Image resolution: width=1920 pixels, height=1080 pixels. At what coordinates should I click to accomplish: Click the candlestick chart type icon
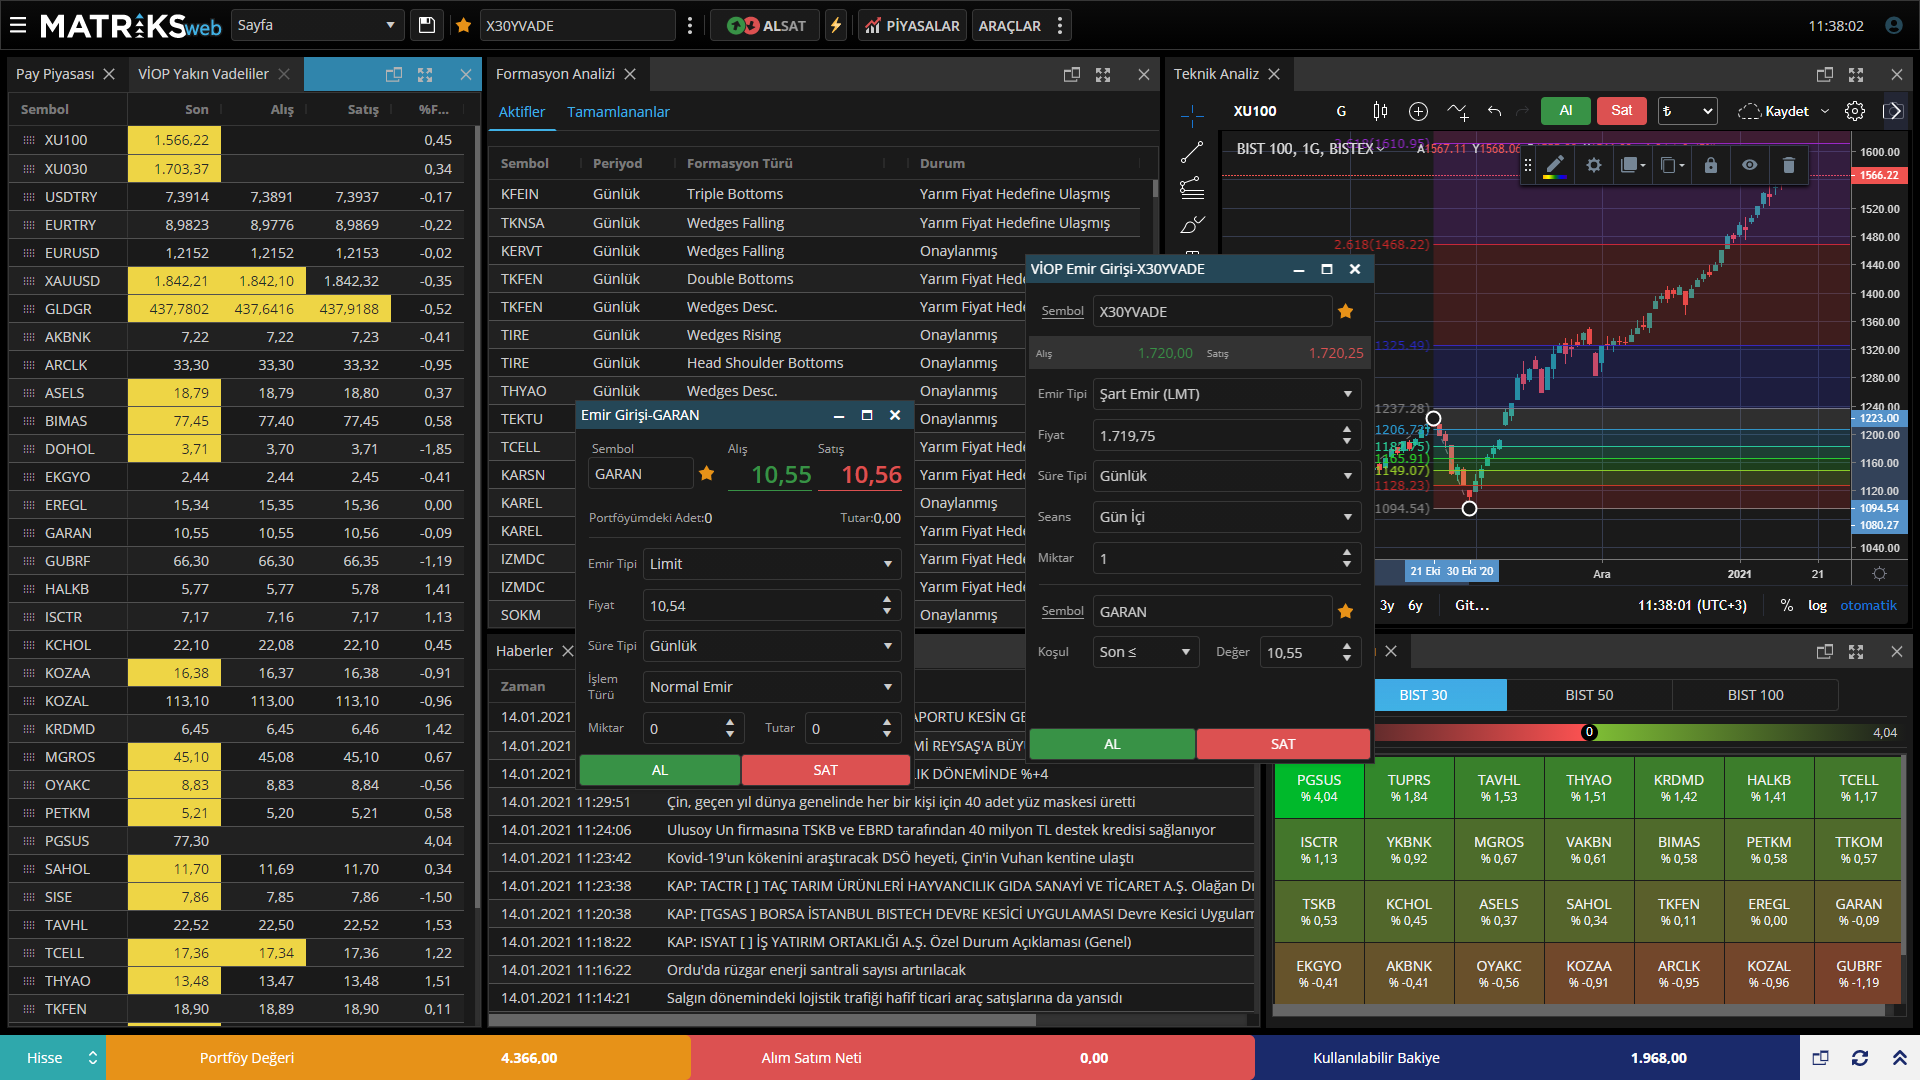(1380, 111)
